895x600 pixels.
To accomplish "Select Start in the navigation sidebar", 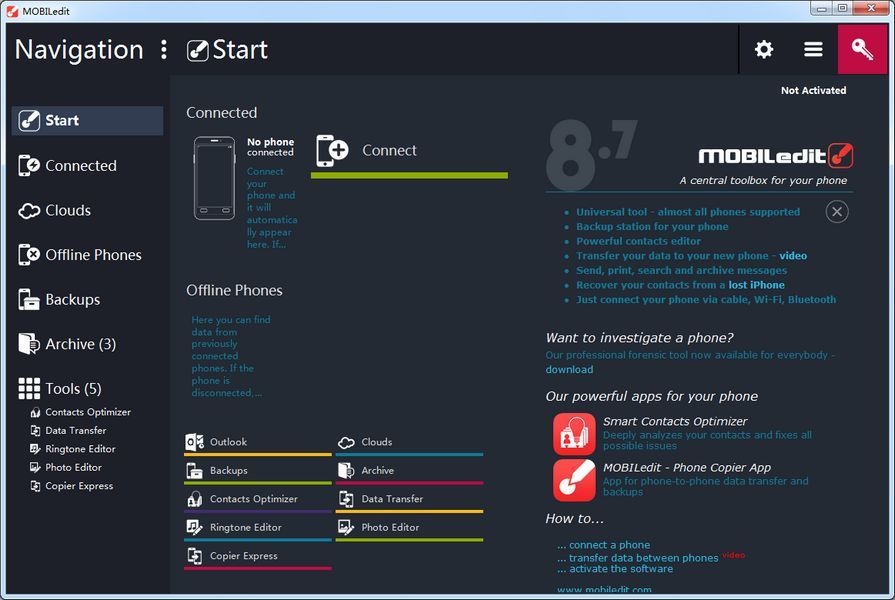I will 87,120.
